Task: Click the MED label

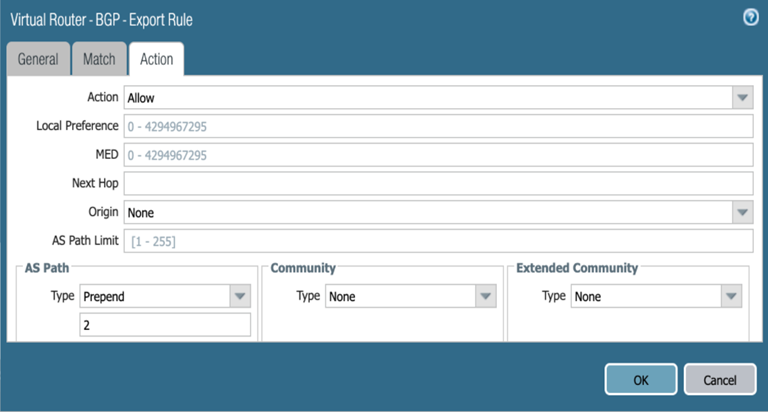Action: pyautogui.click(x=107, y=154)
